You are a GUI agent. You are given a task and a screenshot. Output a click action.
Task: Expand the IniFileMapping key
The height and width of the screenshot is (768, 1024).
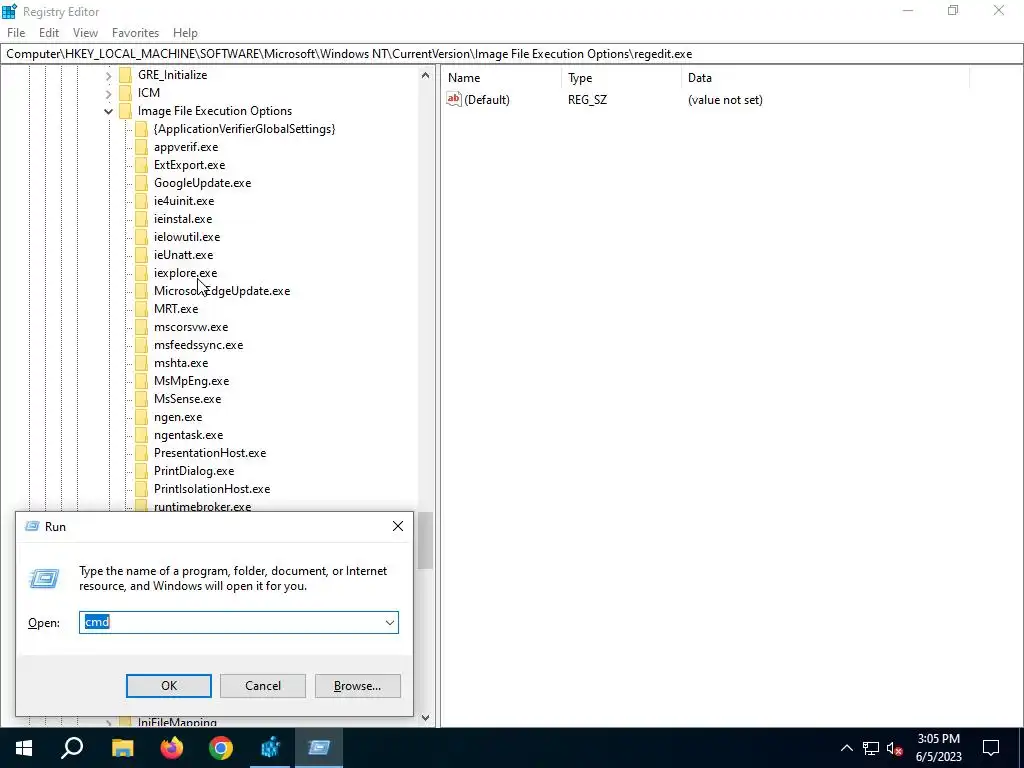108,722
